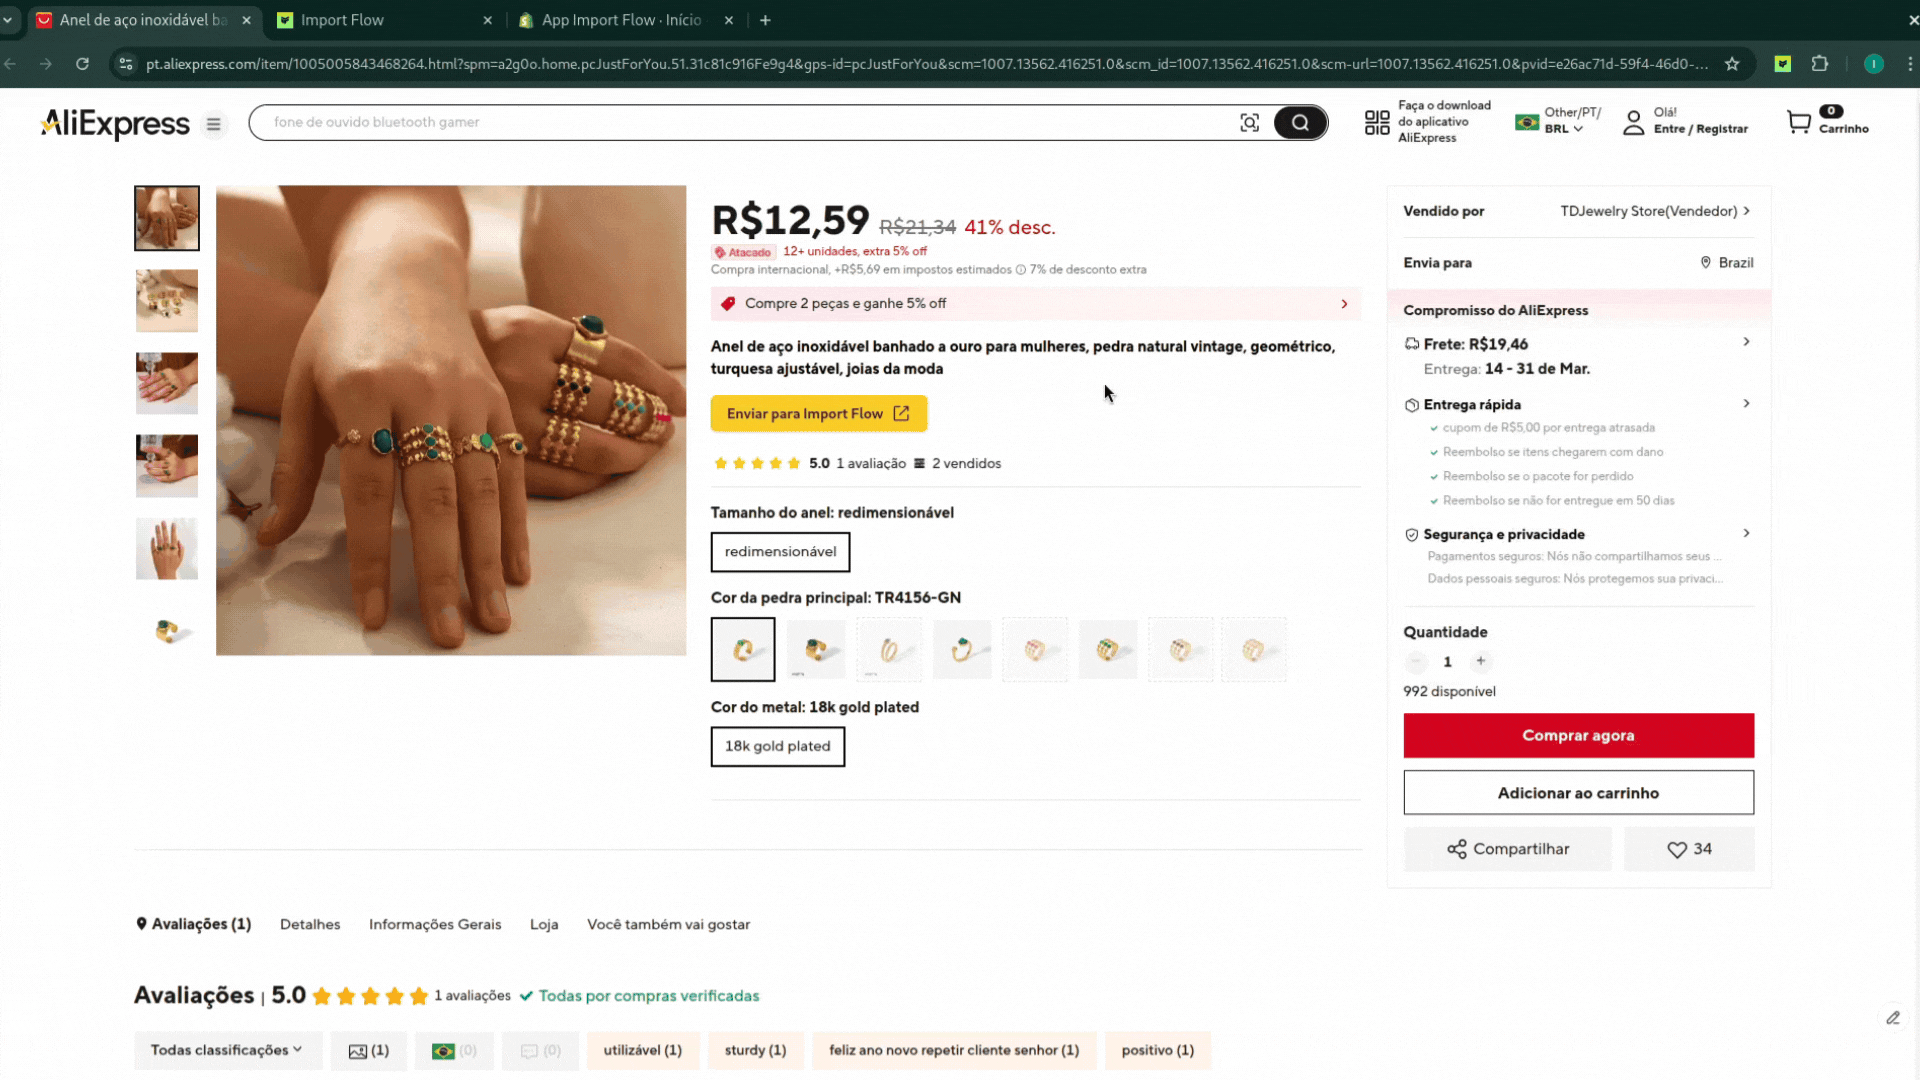Click the Comprar agora button
This screenshot has height=1080, width=1920.
pyautogui.click(x=1578, y=735)
